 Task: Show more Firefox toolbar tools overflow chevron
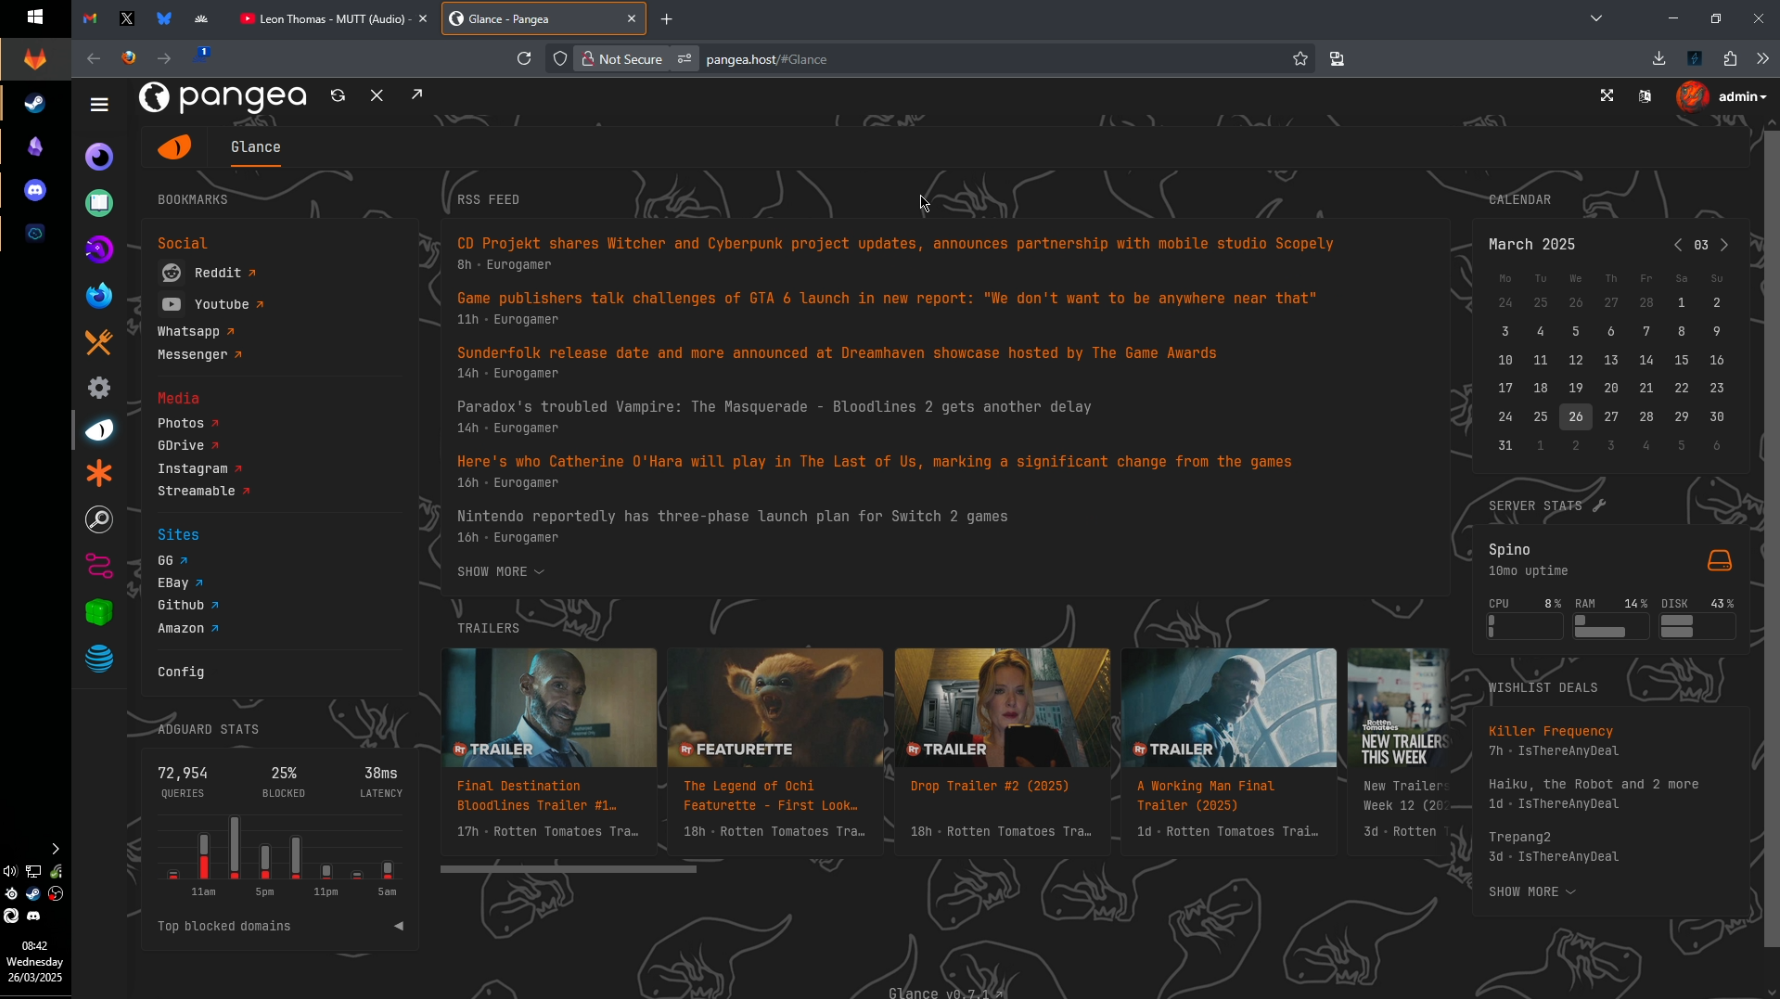[x=1762, y=59]
